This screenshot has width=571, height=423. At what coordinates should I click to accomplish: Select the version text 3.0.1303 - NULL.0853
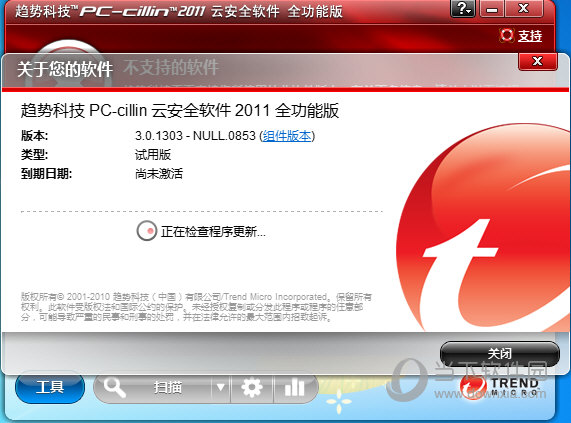click(195, 136)
